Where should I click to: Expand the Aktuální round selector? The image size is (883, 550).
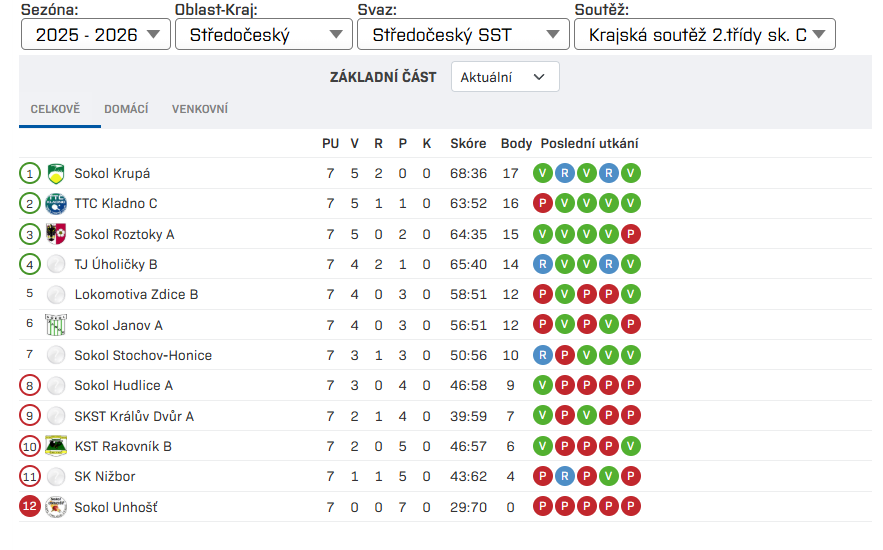point(505,77)
